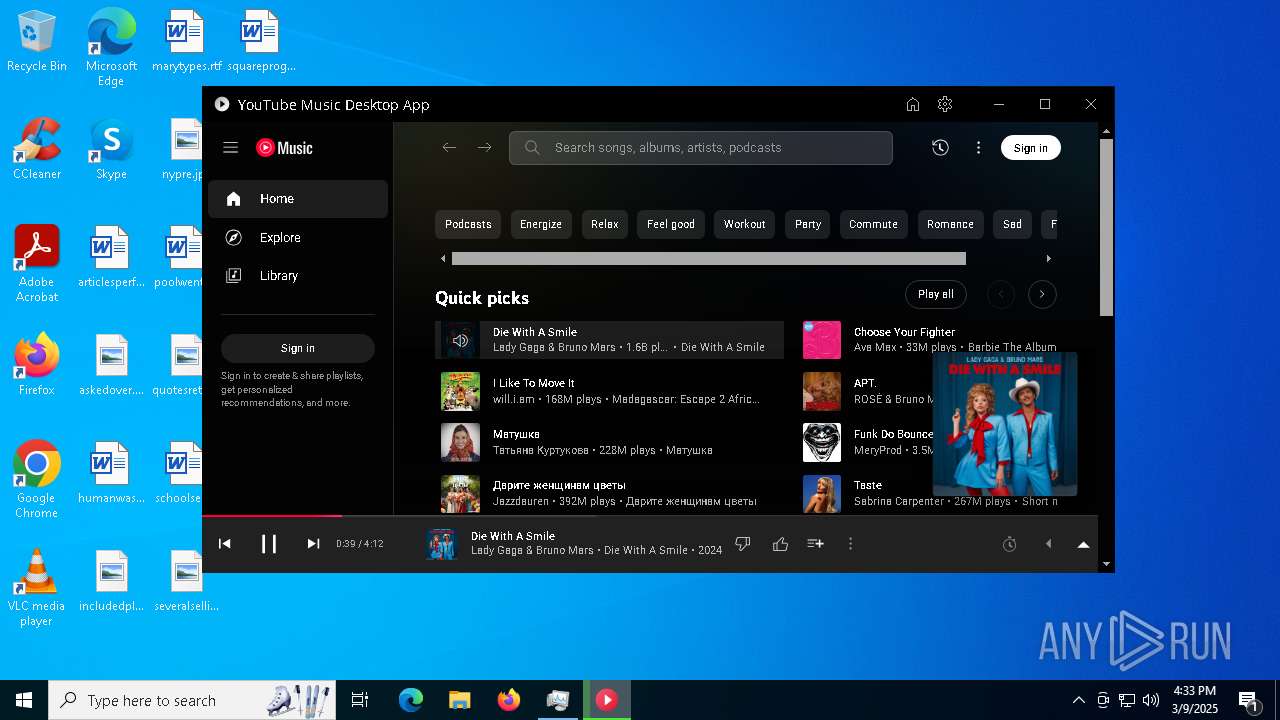Play Дарите женщинам цветы thumbnail

point(460,493)
